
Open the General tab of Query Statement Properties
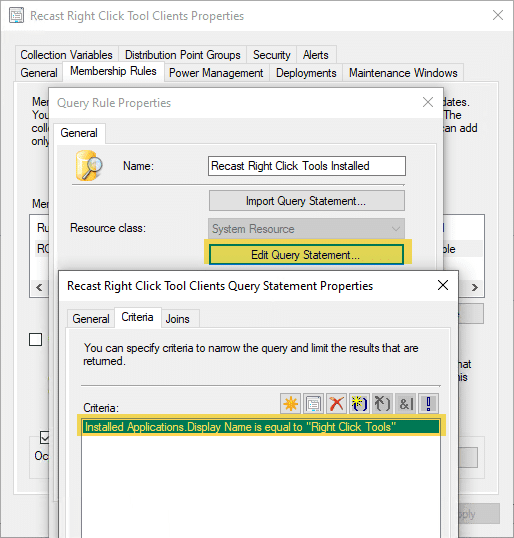pos(91,319)
